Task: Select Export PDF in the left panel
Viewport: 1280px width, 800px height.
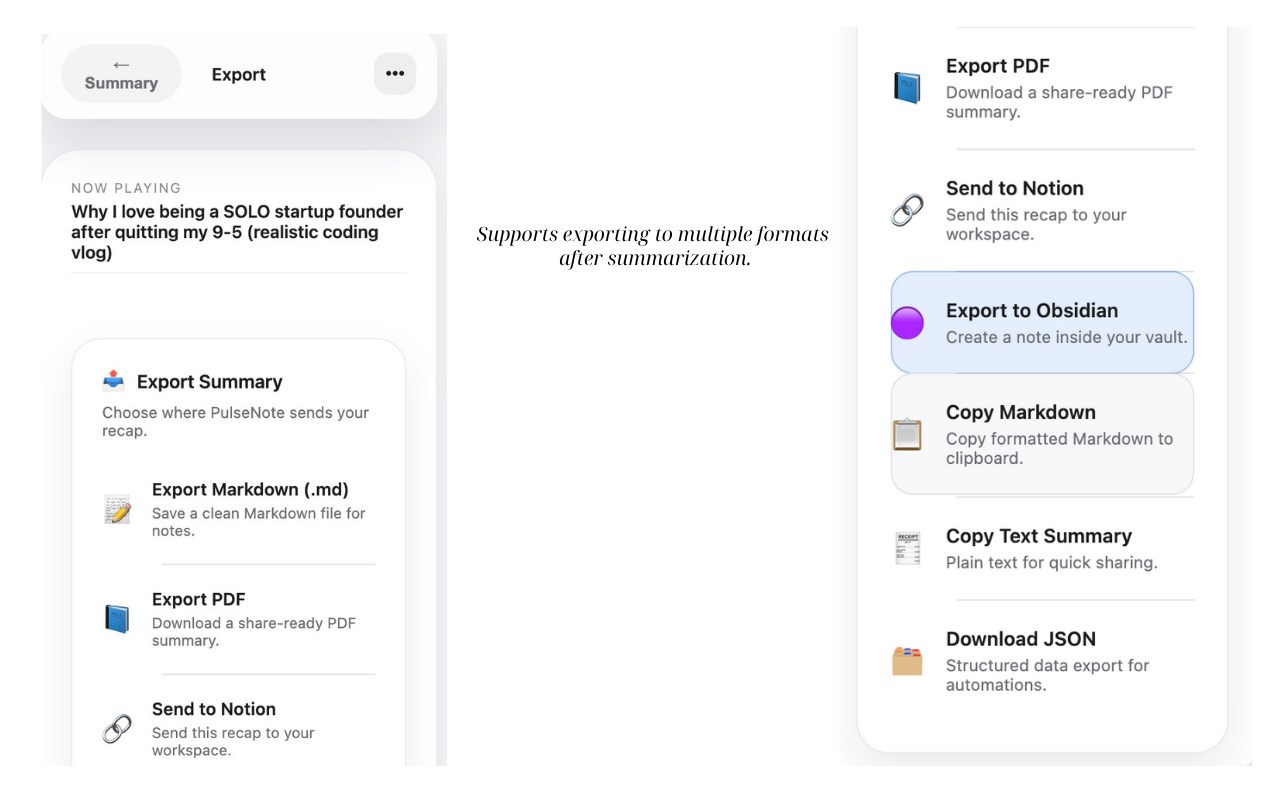Action: tap(238, 619)
